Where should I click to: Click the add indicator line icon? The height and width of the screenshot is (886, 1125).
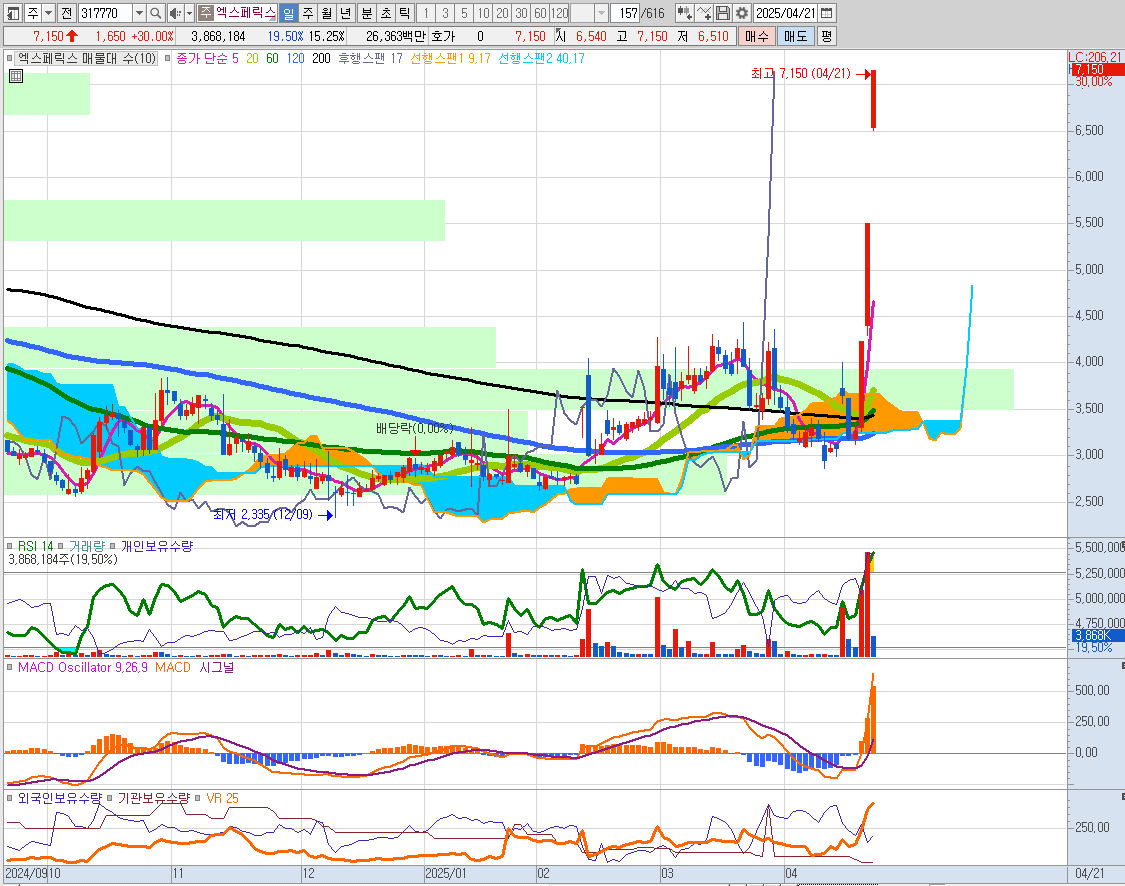click(x=704, y=13)
